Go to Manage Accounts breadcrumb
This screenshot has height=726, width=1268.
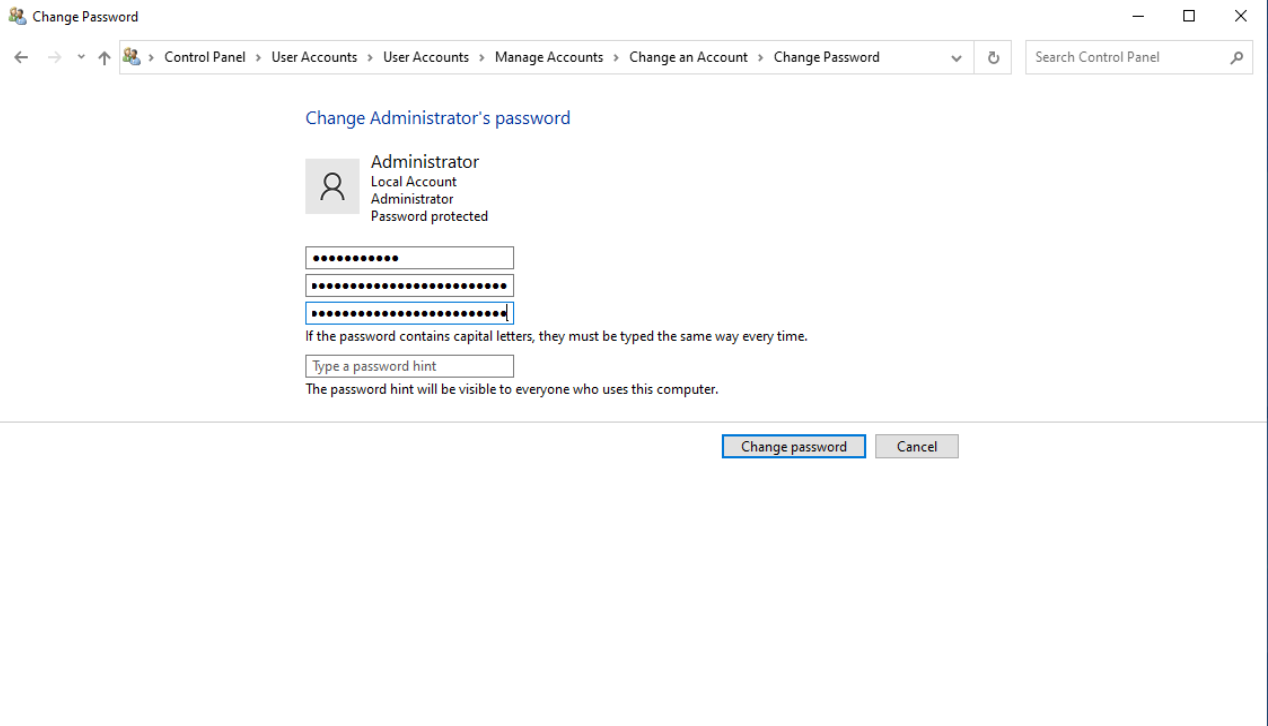pyautogui.click(x=549, y=57)
